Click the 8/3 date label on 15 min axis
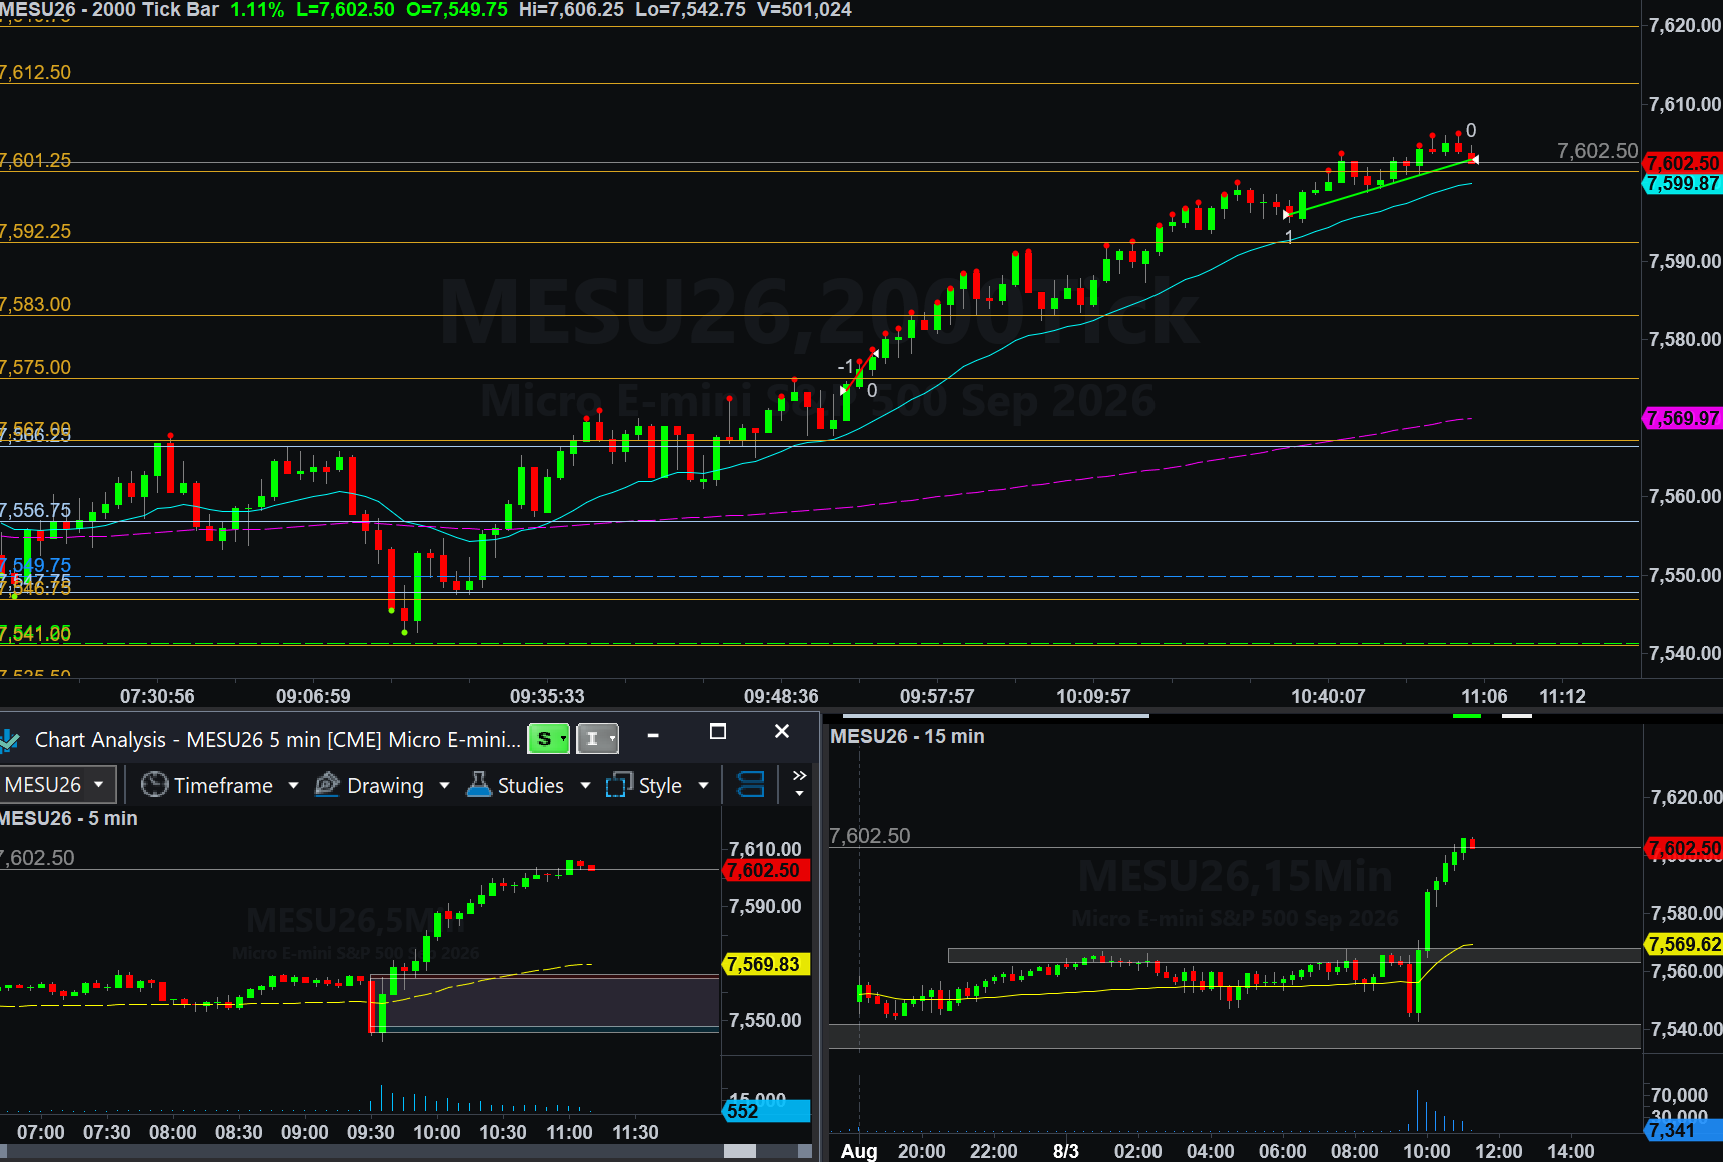1723x1162 pixels. [1066, 1151]
